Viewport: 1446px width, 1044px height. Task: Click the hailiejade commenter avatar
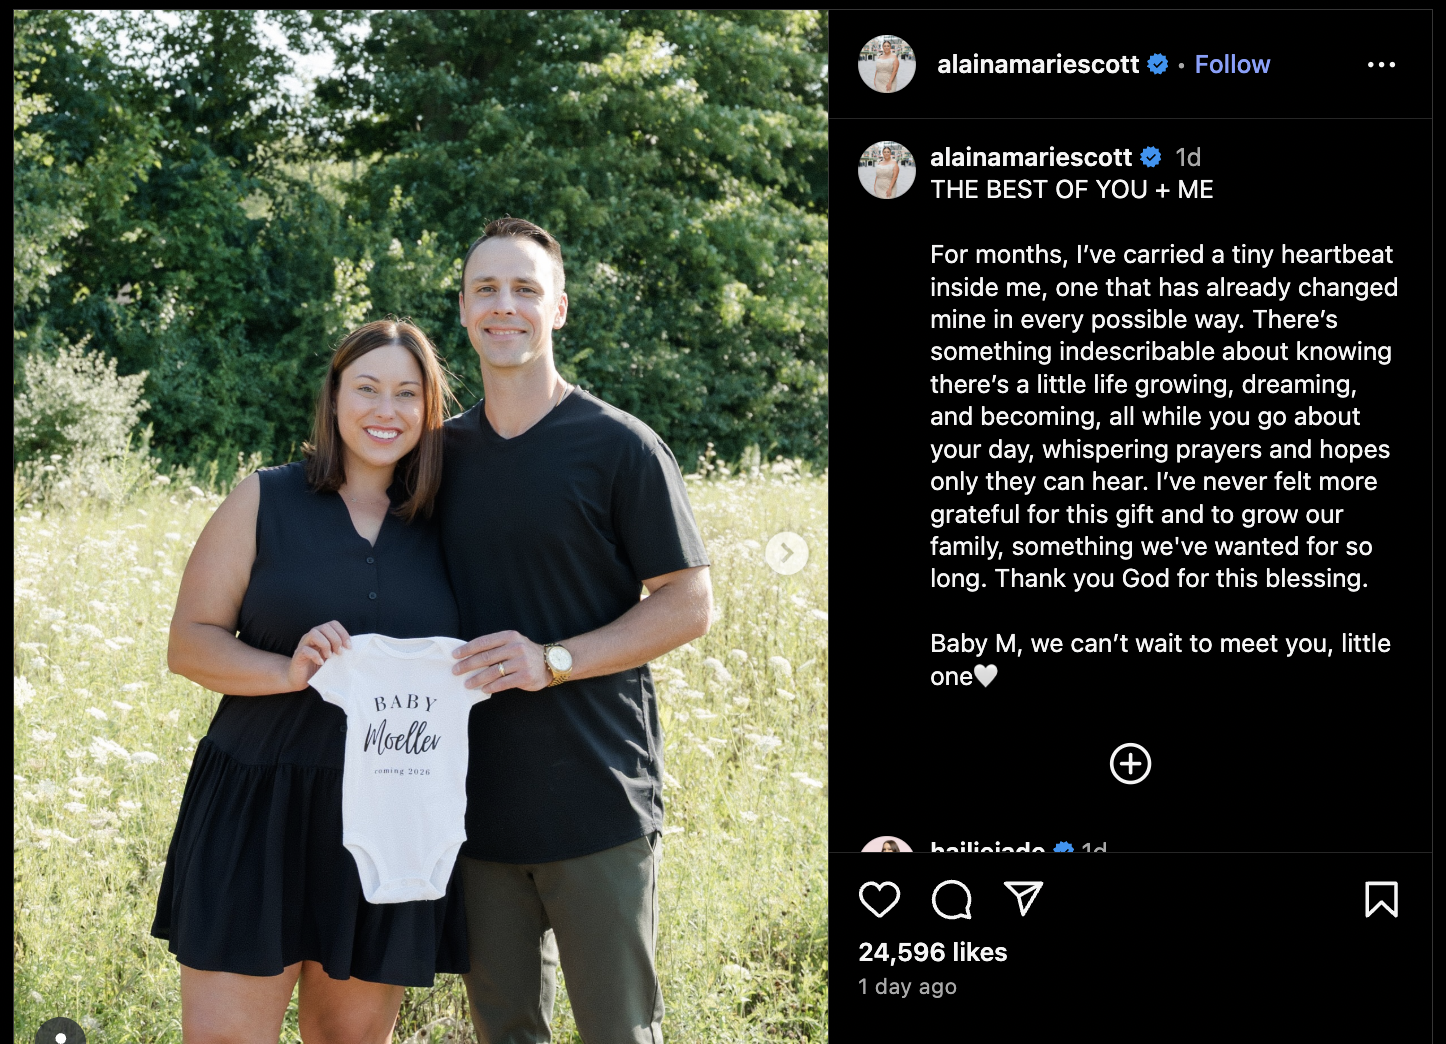click(x=887, y=845)
